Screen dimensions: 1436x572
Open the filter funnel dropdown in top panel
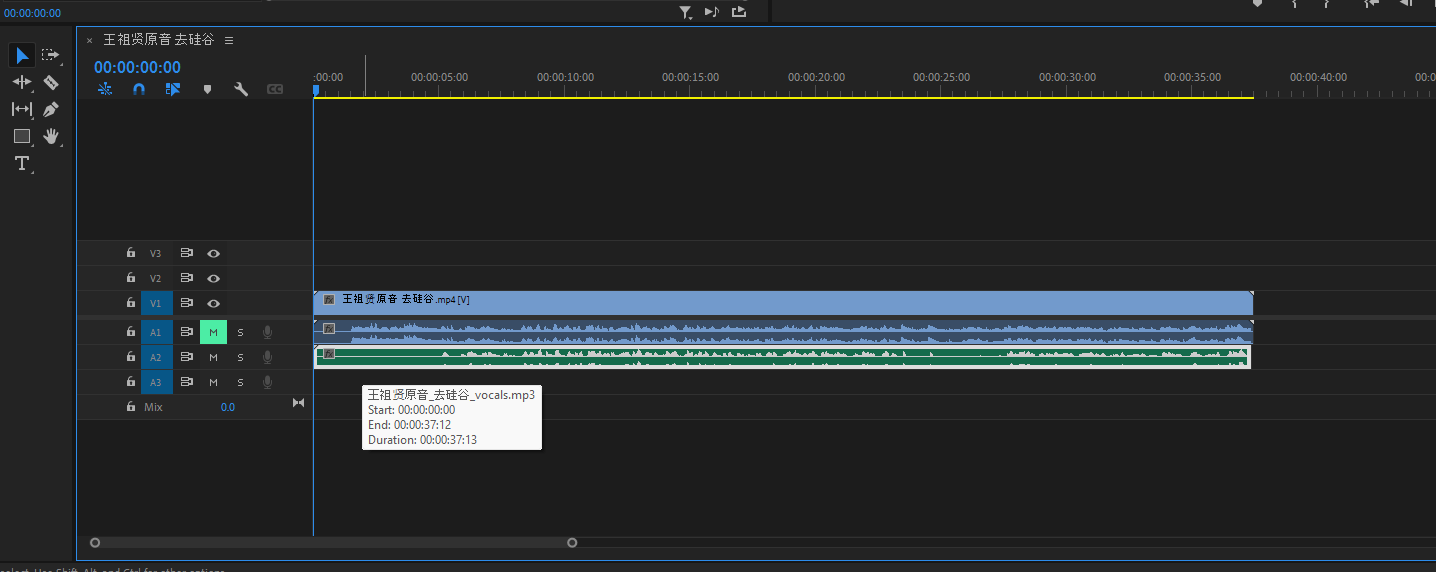pyautogui.click(x=686, y=12)
